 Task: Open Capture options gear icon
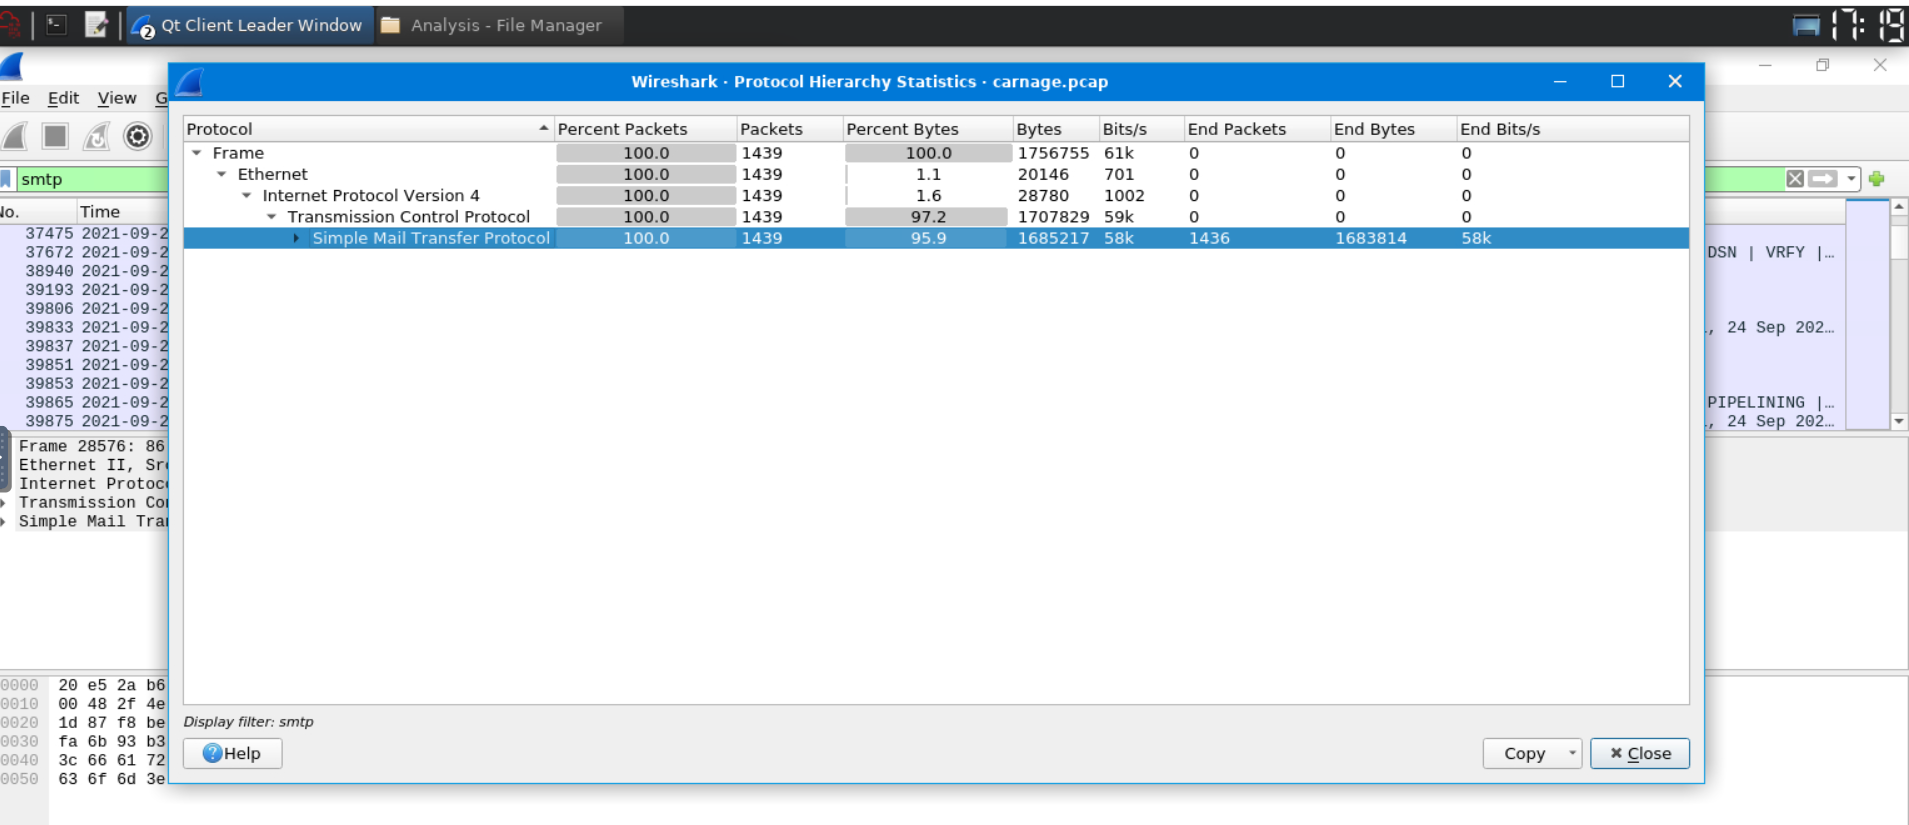click(x=137, y=136)
